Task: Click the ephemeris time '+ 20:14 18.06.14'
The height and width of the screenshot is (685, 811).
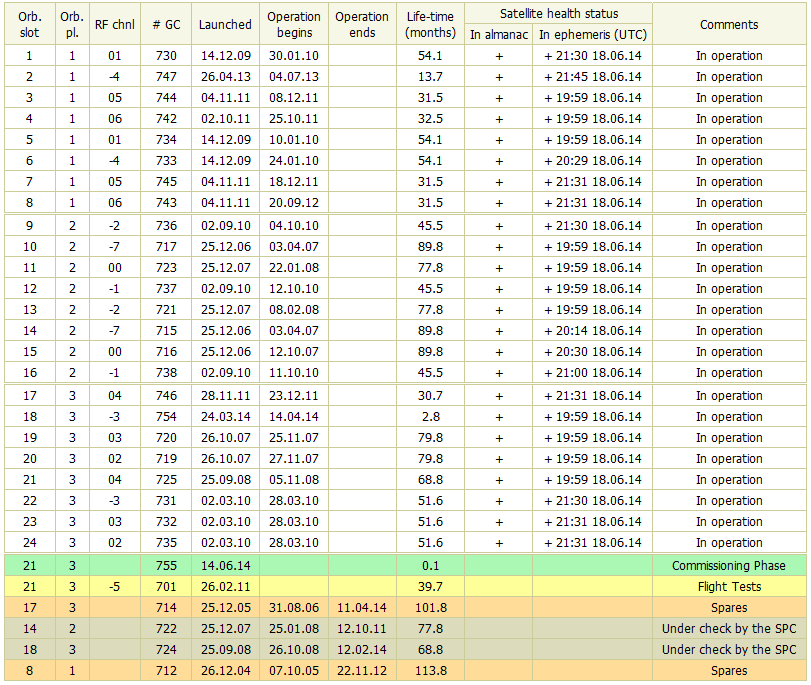Action: [592, 331]
